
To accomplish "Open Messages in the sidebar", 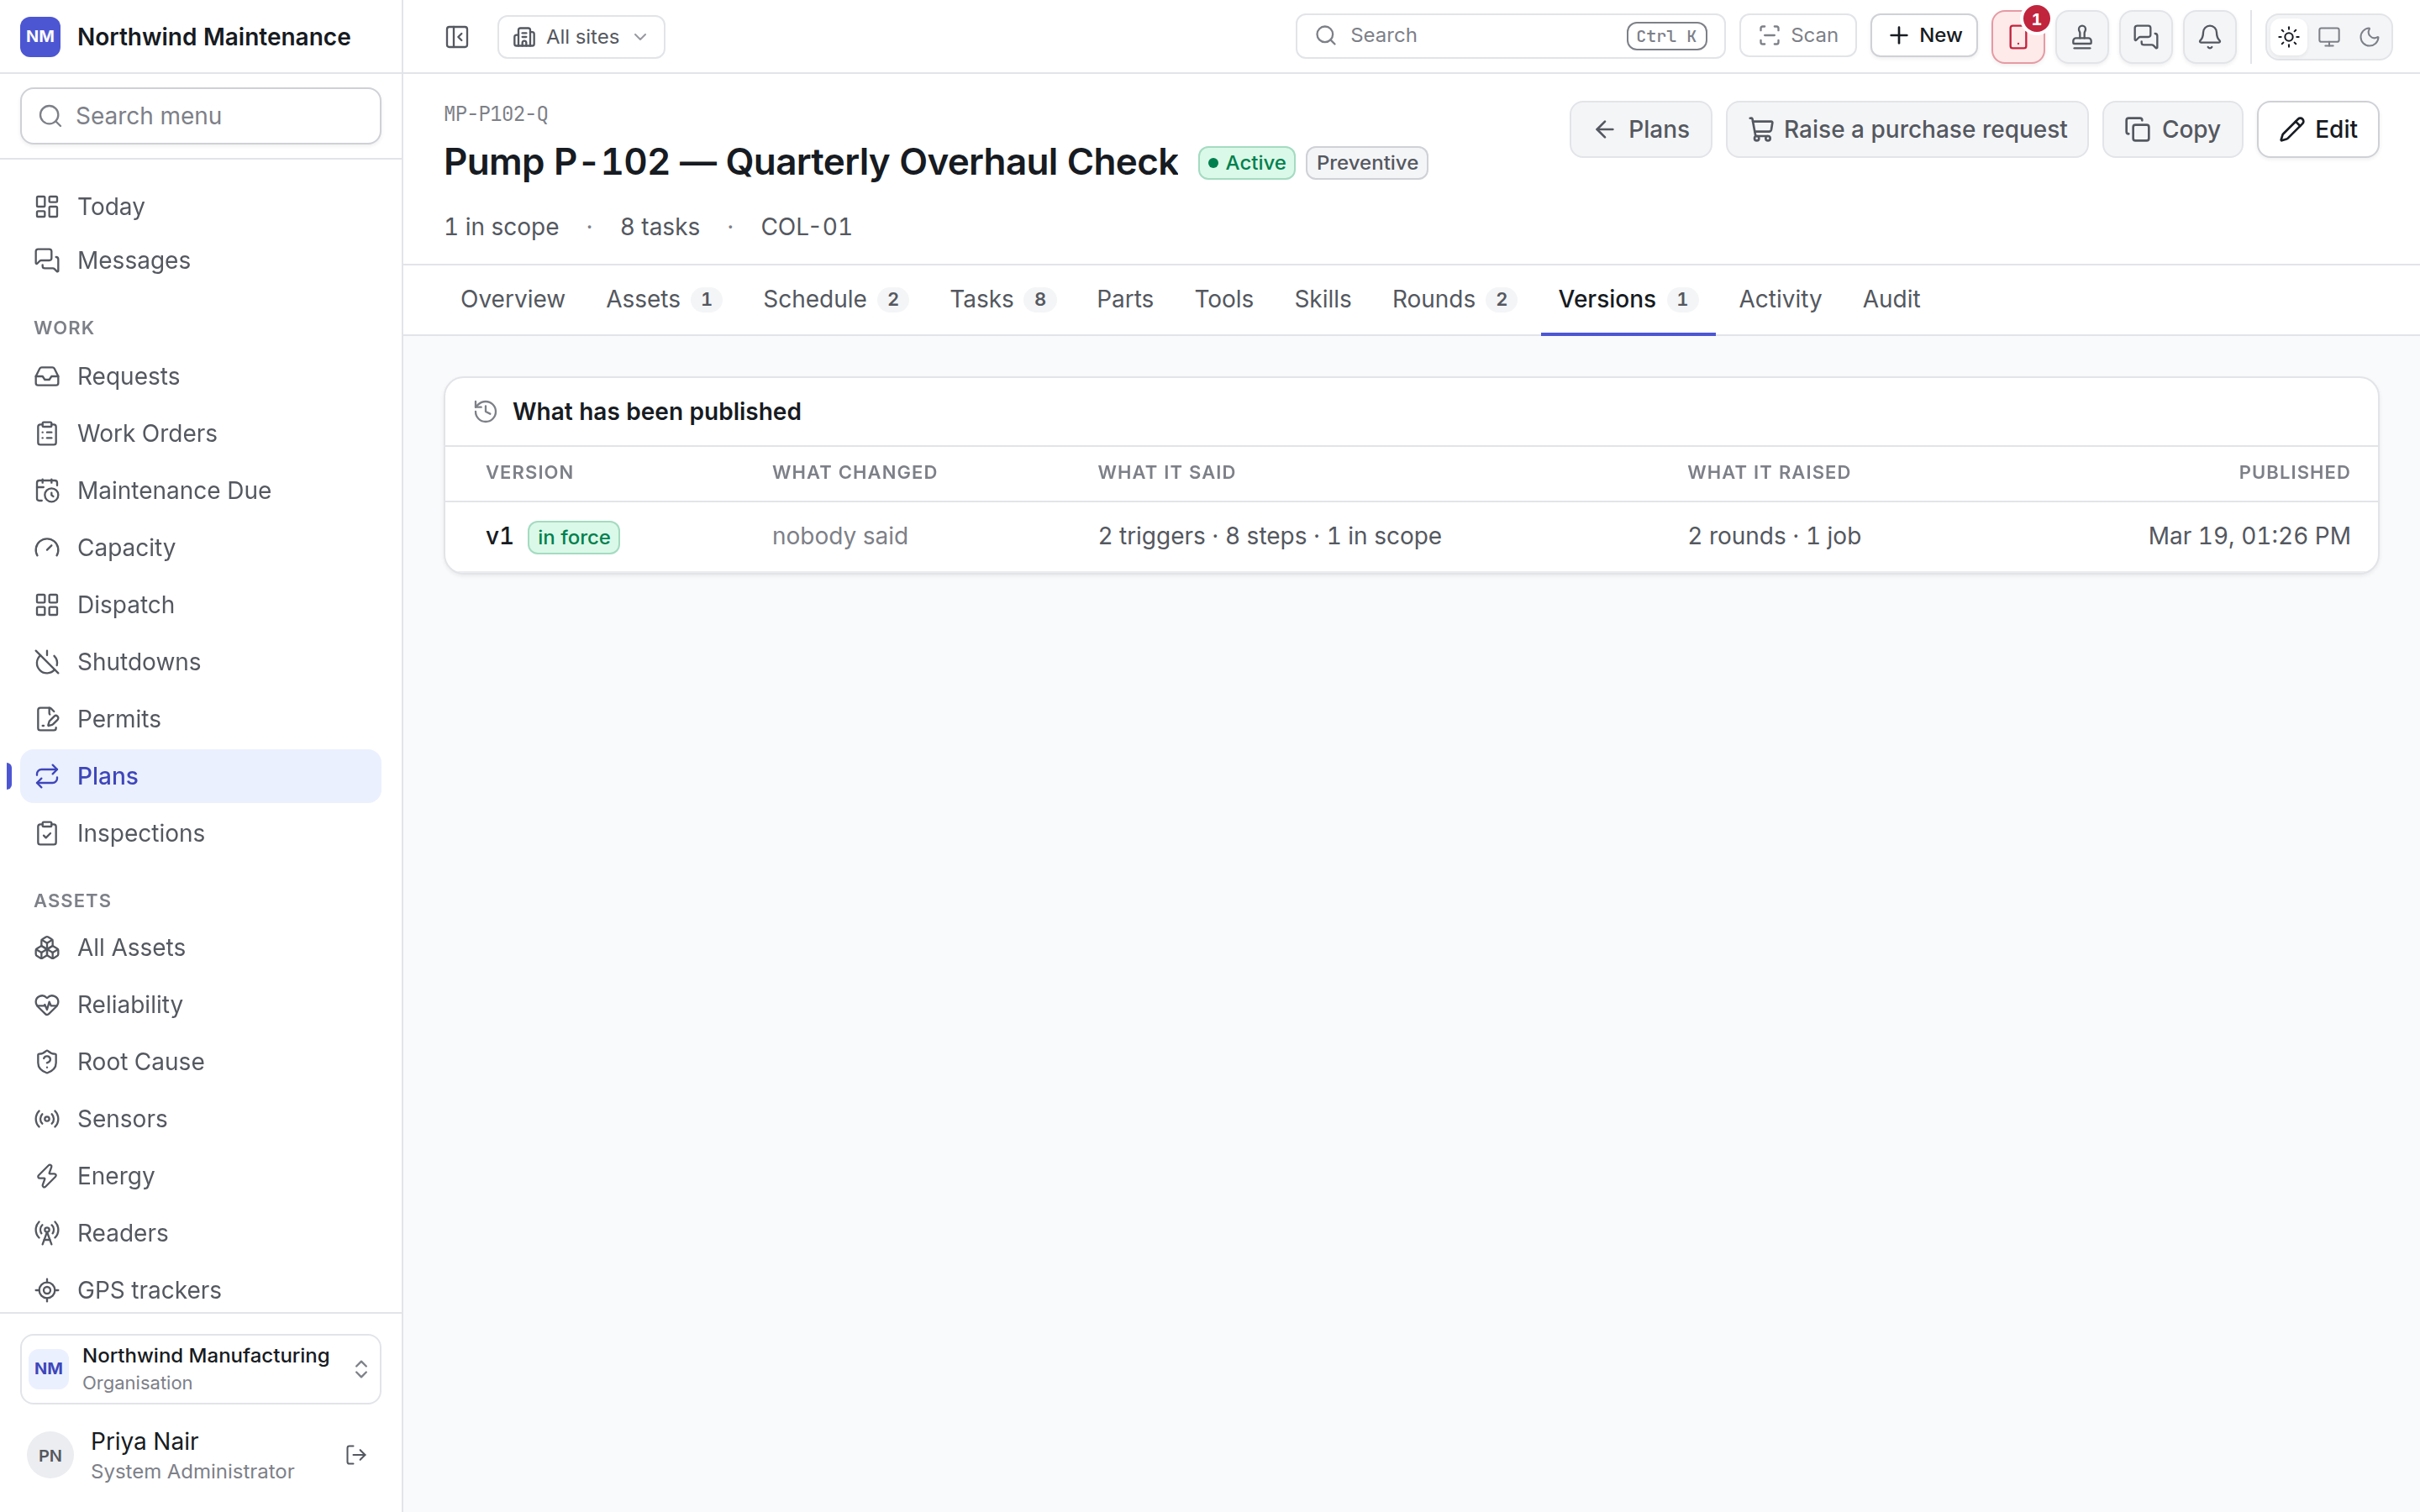I will pyautogui.click(x=201, y=260).
